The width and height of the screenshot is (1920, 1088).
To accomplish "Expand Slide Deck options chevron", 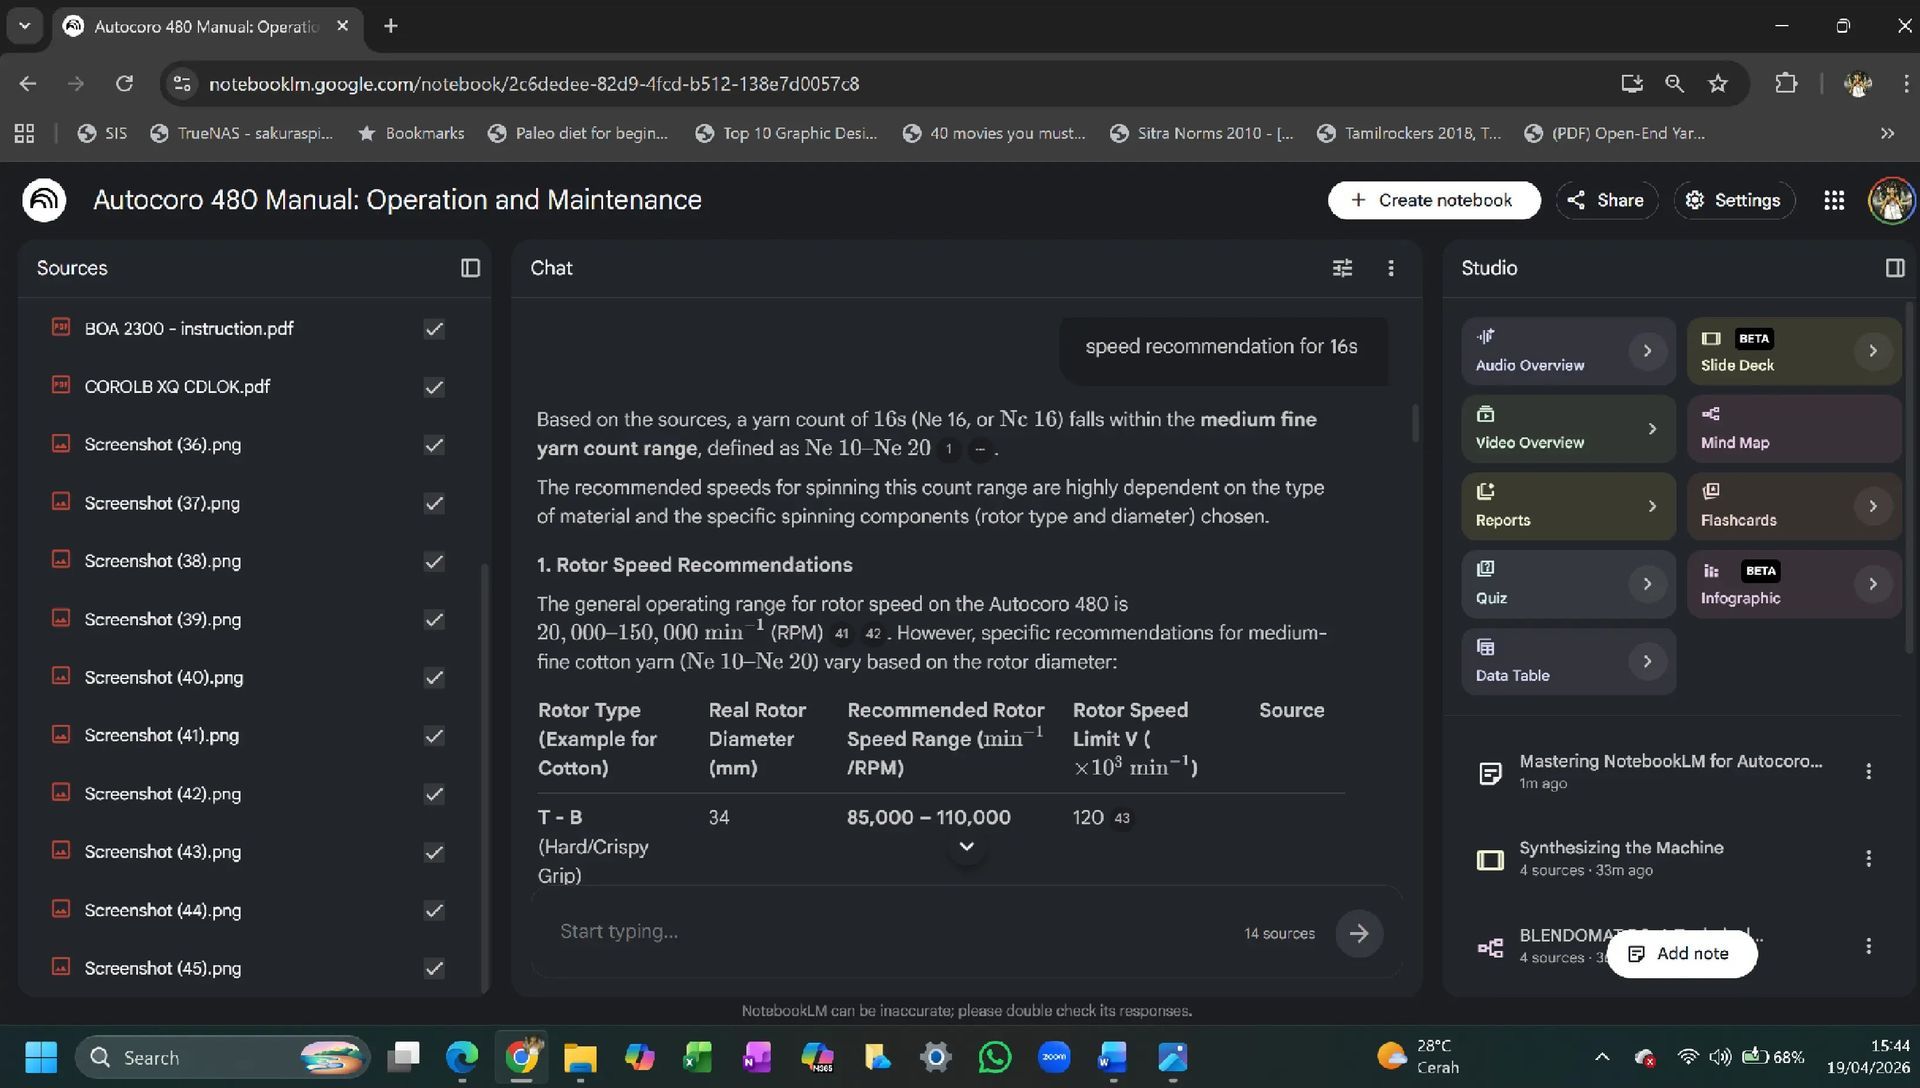I will point(1873,351).
